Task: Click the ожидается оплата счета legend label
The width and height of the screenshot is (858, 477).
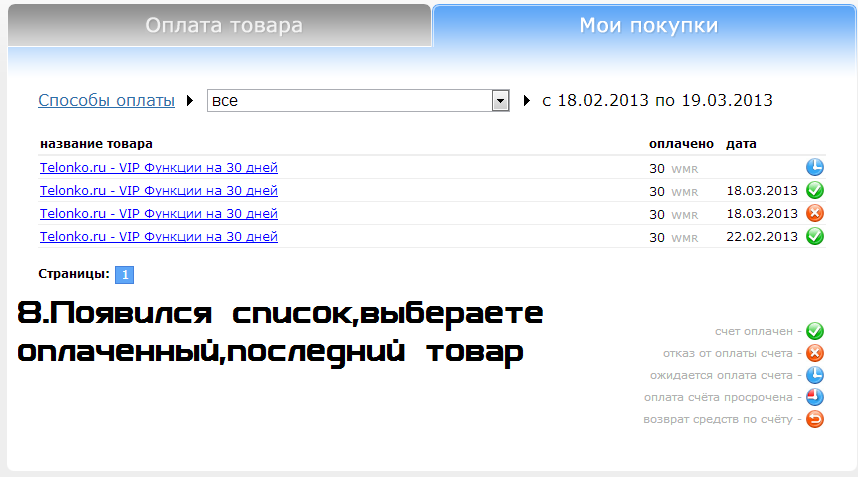Action: click(721, 375)
